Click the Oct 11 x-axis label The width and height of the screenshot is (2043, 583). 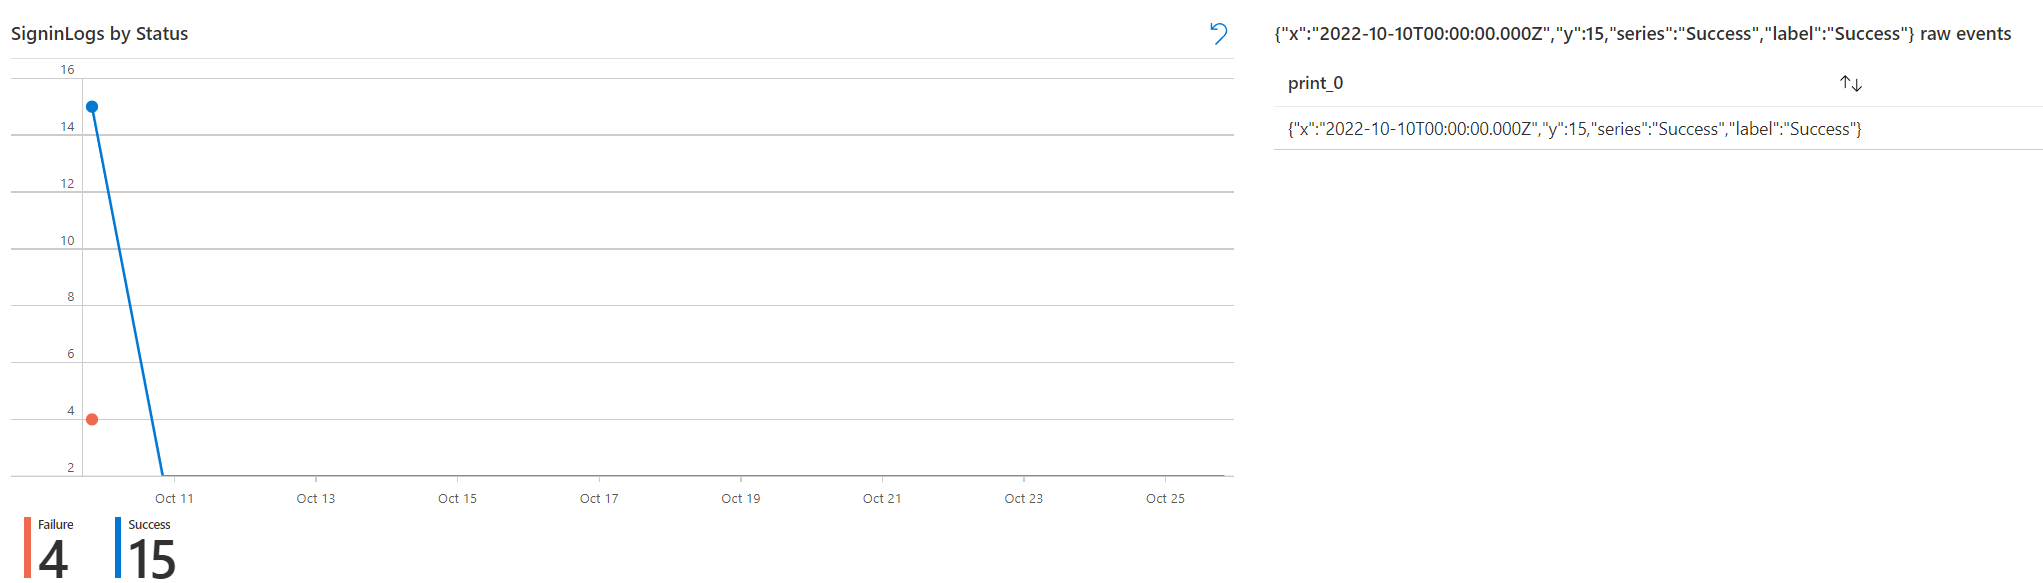click(174, 498)
